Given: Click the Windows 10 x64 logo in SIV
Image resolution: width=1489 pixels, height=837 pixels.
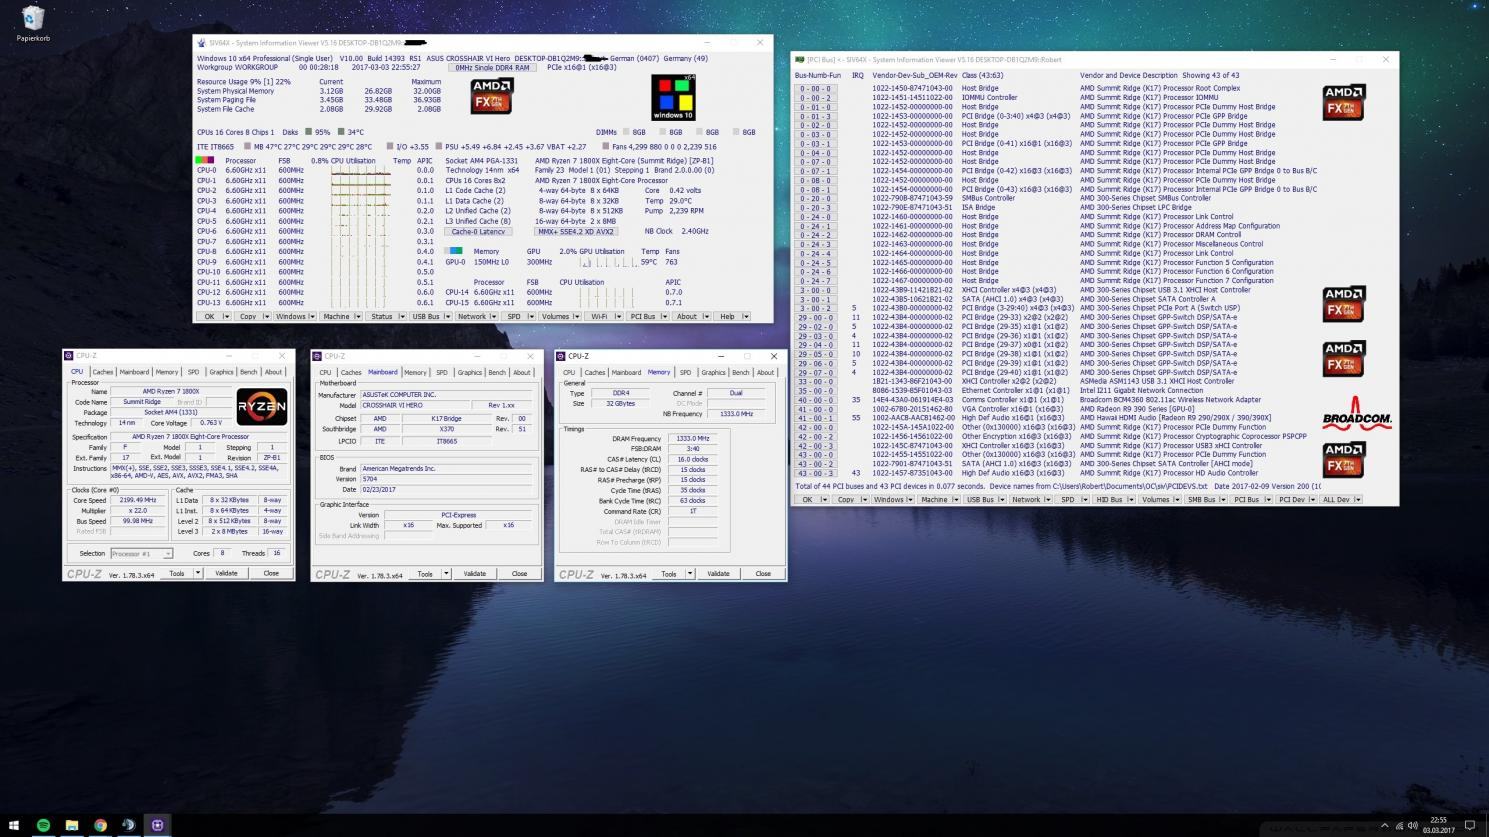Looking at the screenshot, I should point(673,97).
